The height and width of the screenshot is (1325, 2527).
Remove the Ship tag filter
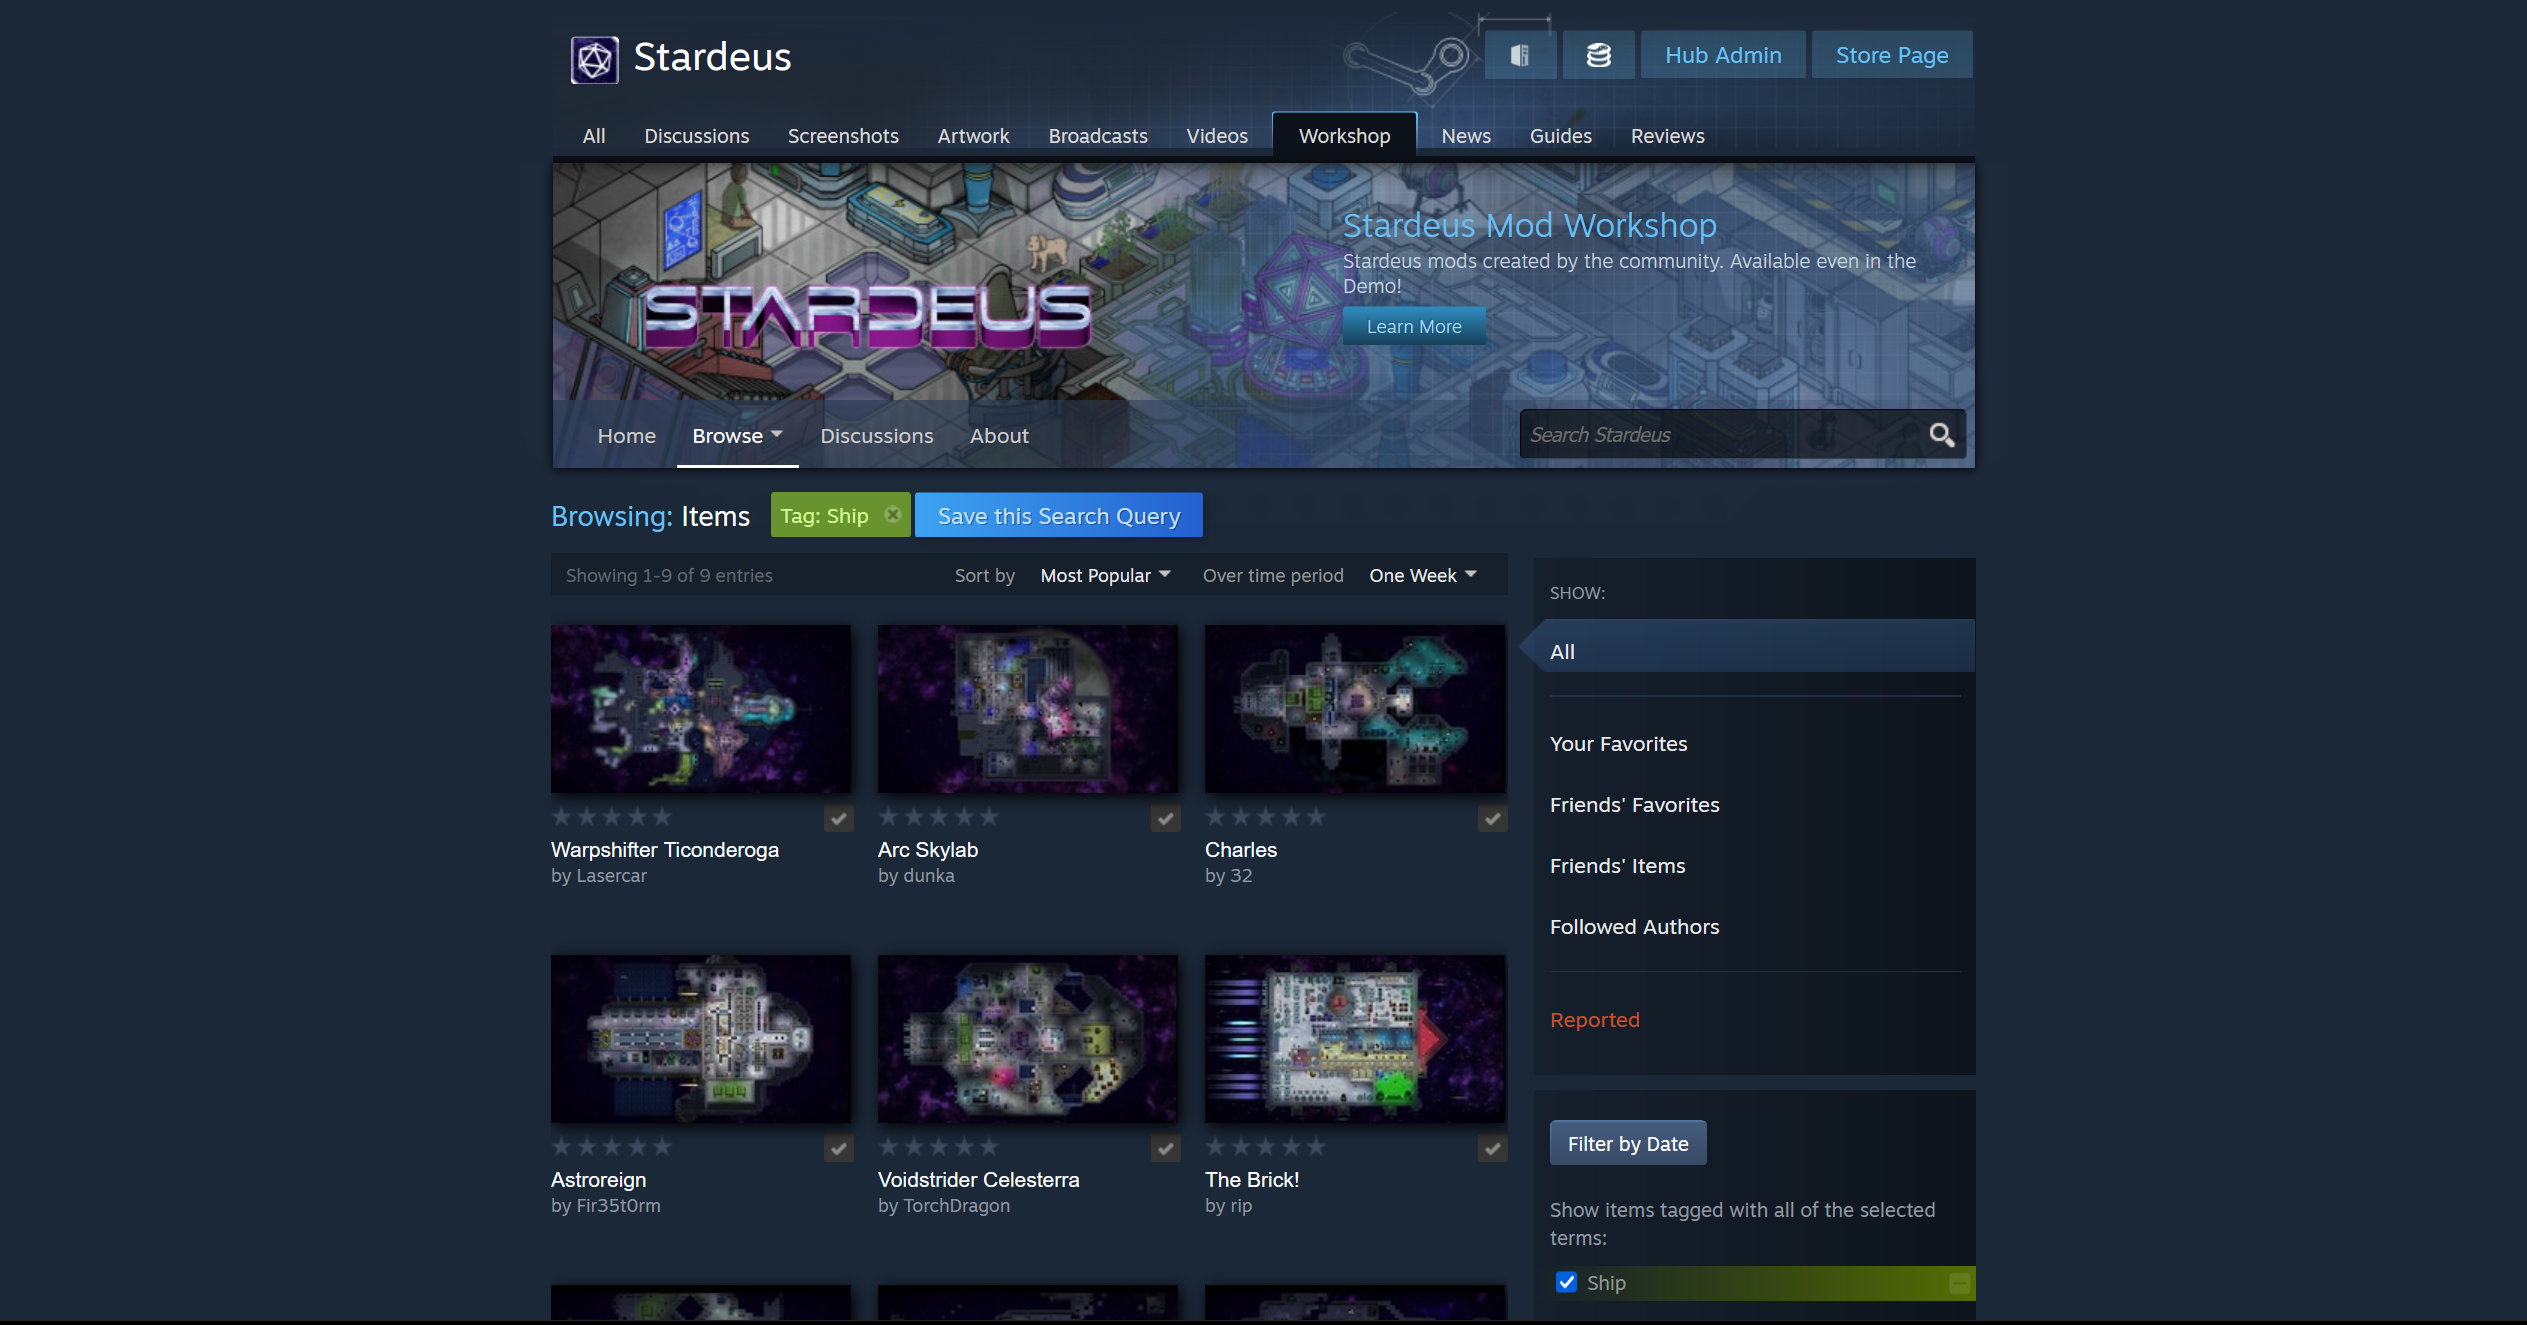click(x=893, y=515)
